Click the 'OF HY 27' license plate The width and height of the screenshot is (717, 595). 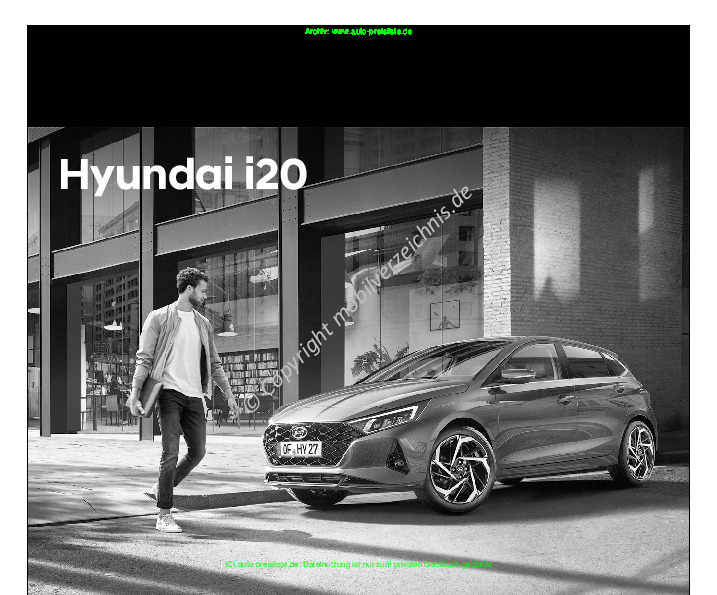(x=300, y=449)
